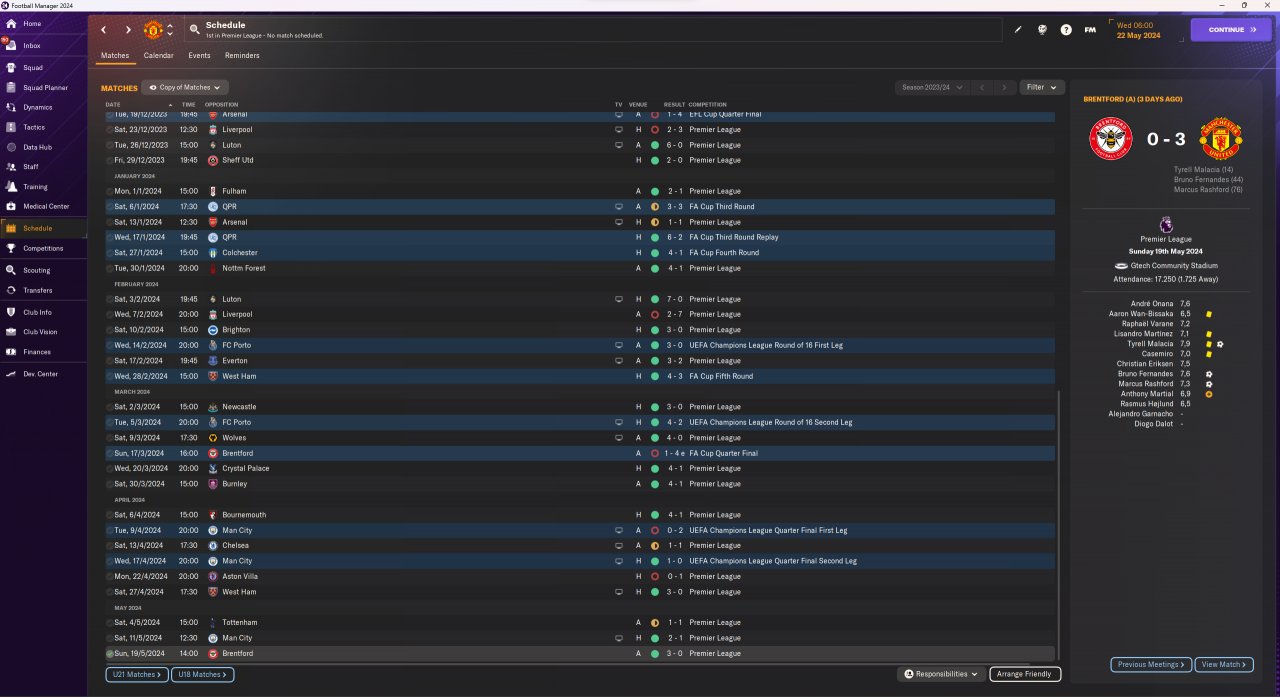
Task: Open the Inbox sidebar icon
Action: pos(11,45)
